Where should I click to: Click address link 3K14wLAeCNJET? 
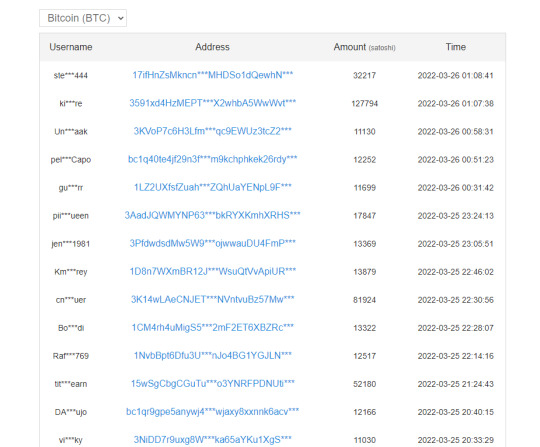click(212, 300)
